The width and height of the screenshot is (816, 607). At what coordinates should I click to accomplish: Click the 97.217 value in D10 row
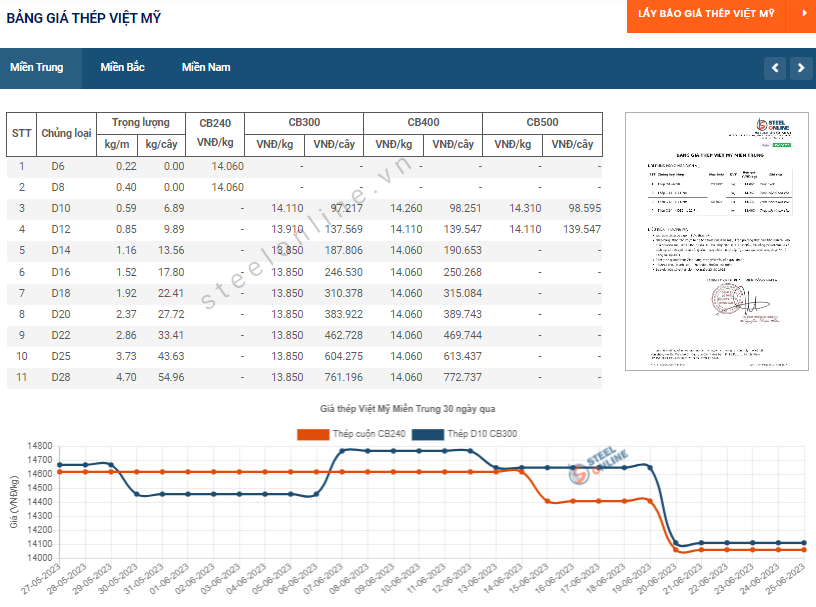pos(347,209)
